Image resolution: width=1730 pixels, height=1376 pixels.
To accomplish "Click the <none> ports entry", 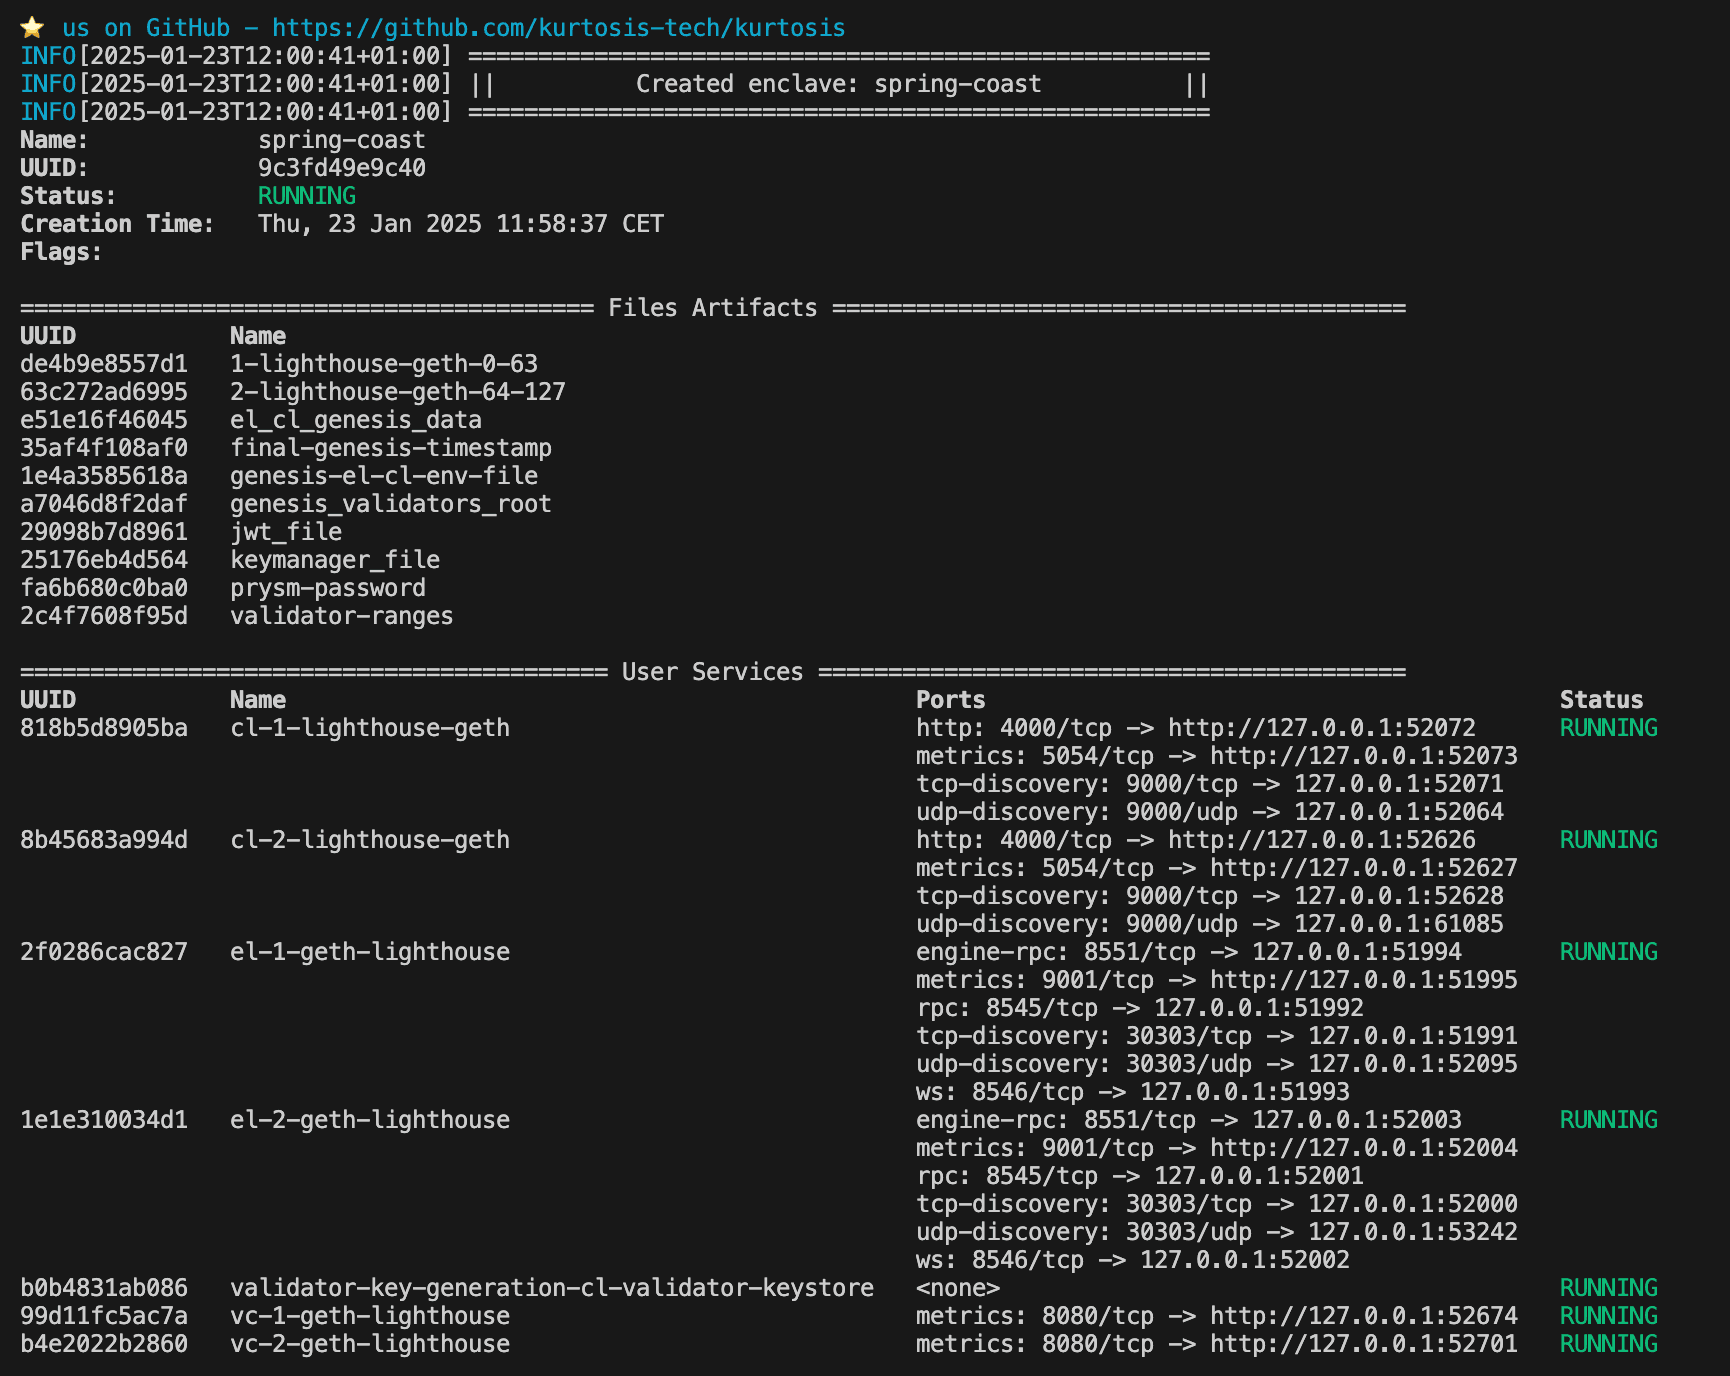I will 957,1288.
